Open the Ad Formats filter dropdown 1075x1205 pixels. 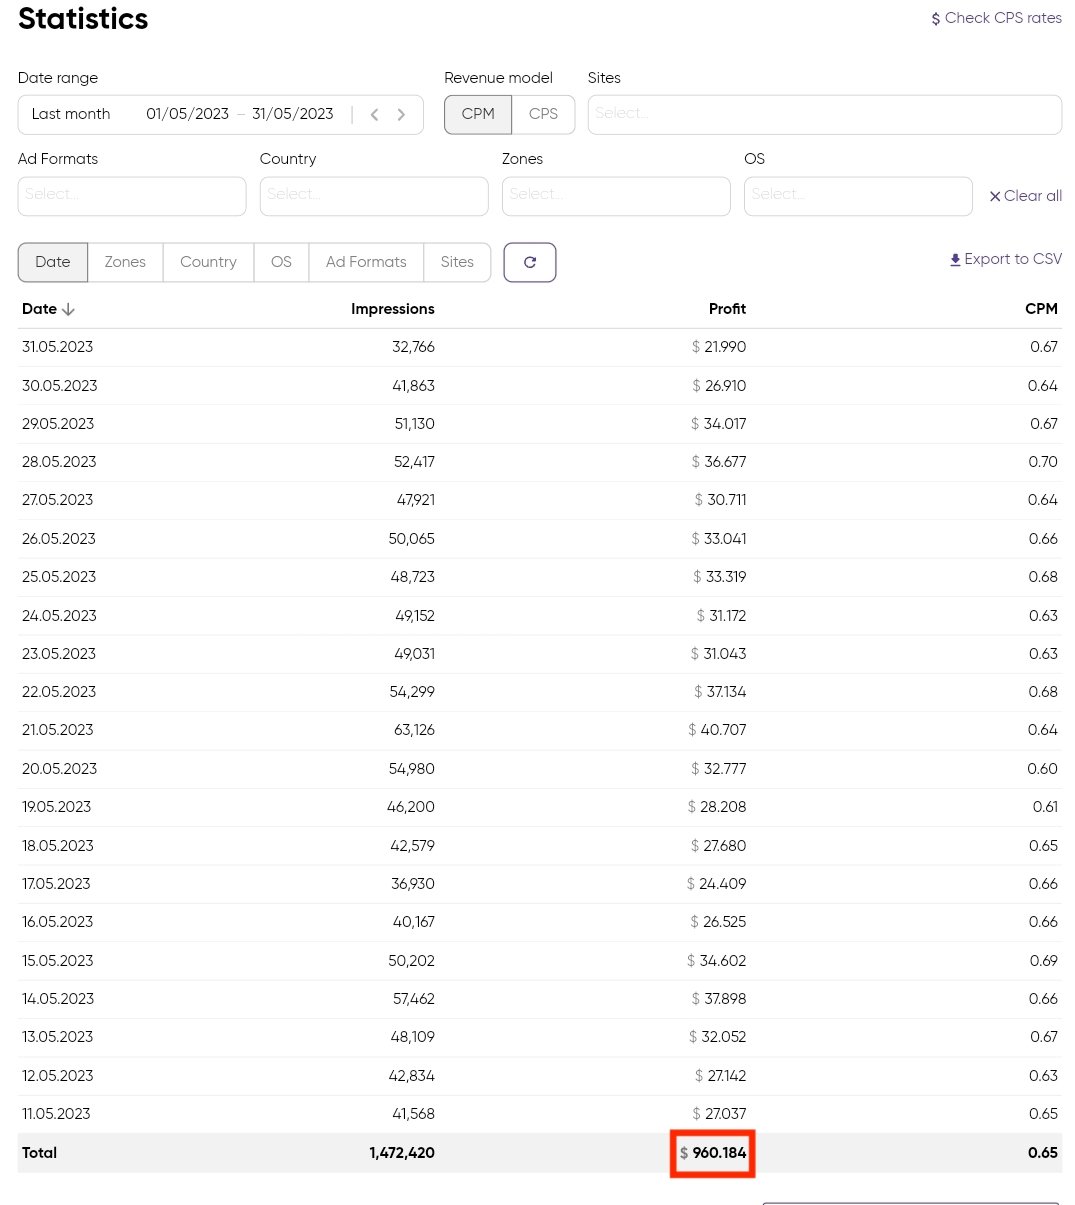[x=131, y=196]
